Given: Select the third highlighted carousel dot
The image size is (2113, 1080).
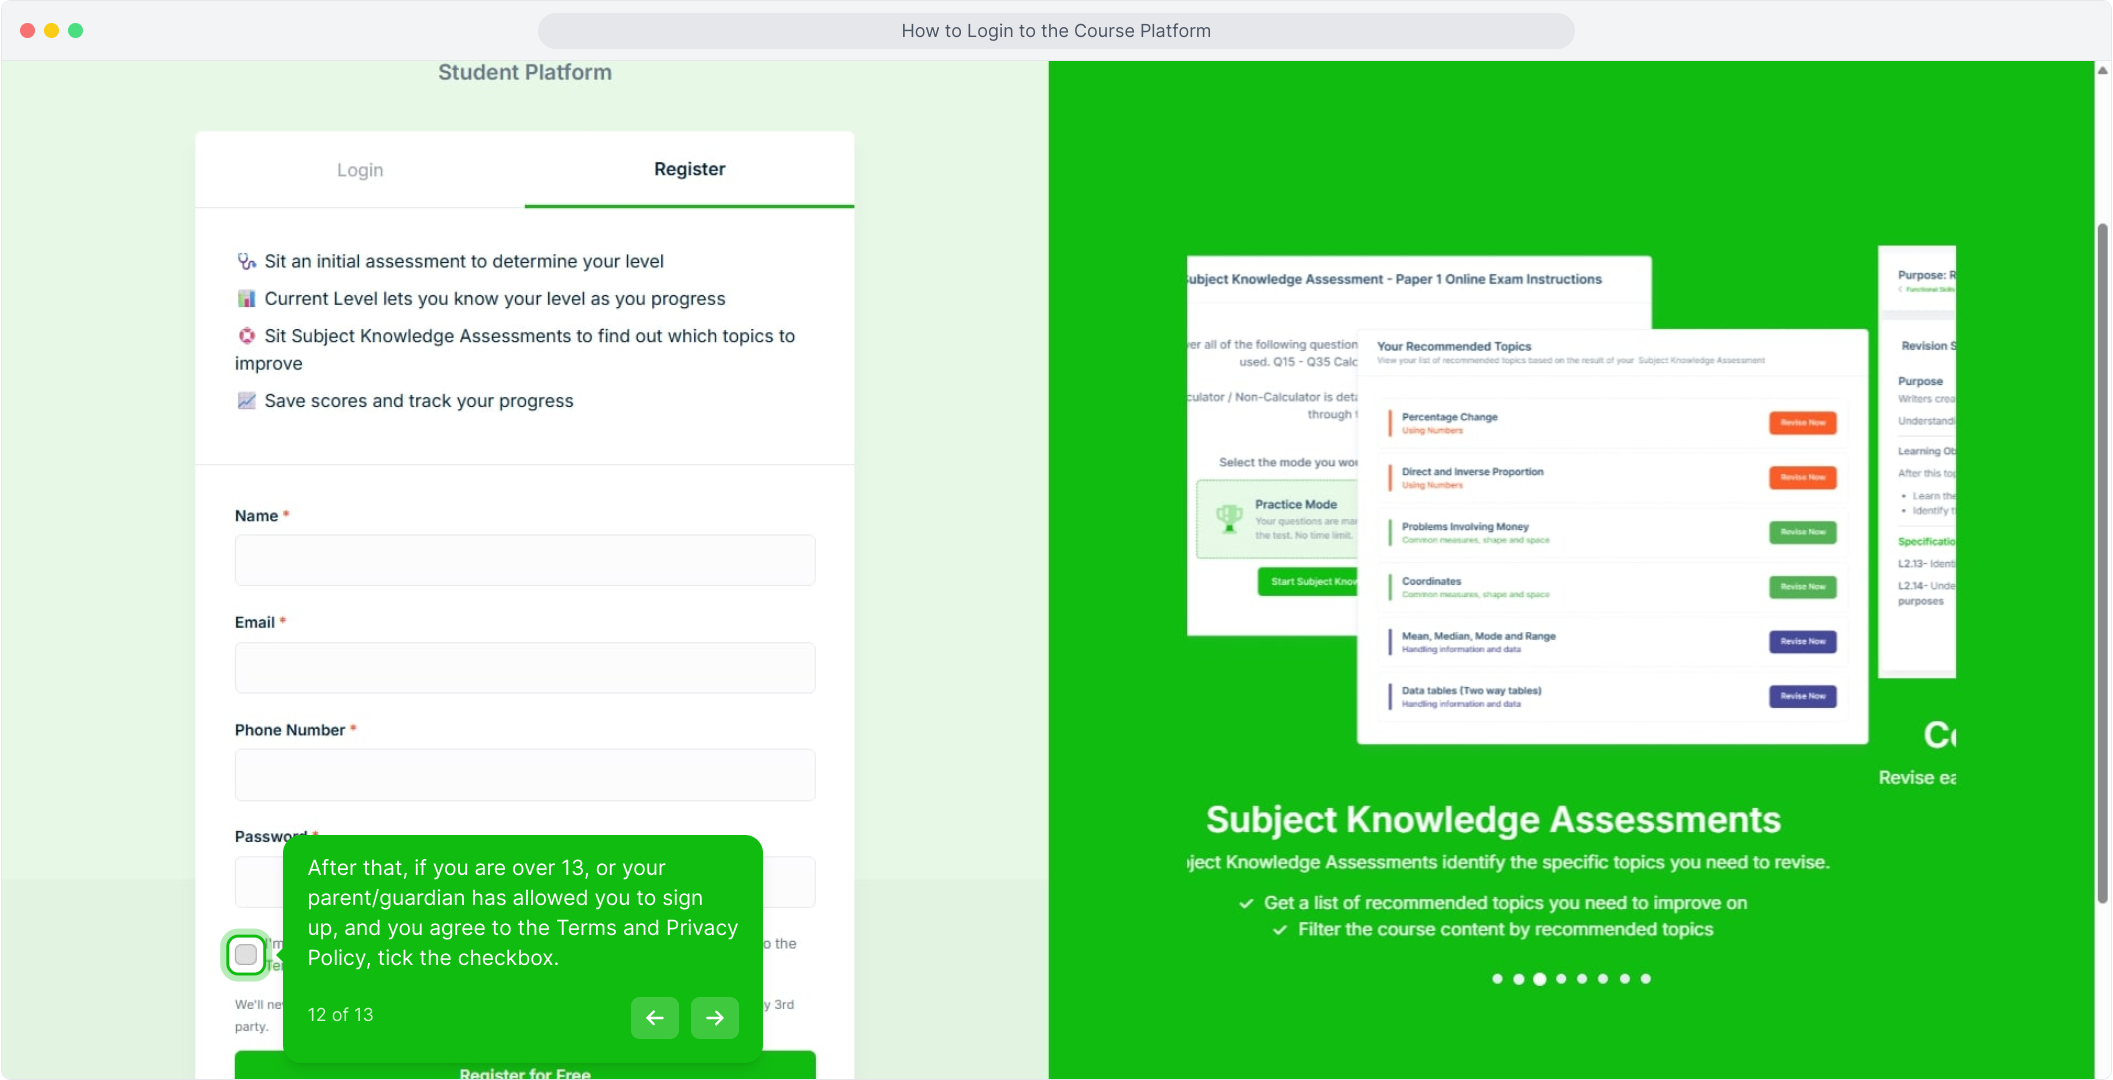Looking at the screenshot, I should (1540, 979).
